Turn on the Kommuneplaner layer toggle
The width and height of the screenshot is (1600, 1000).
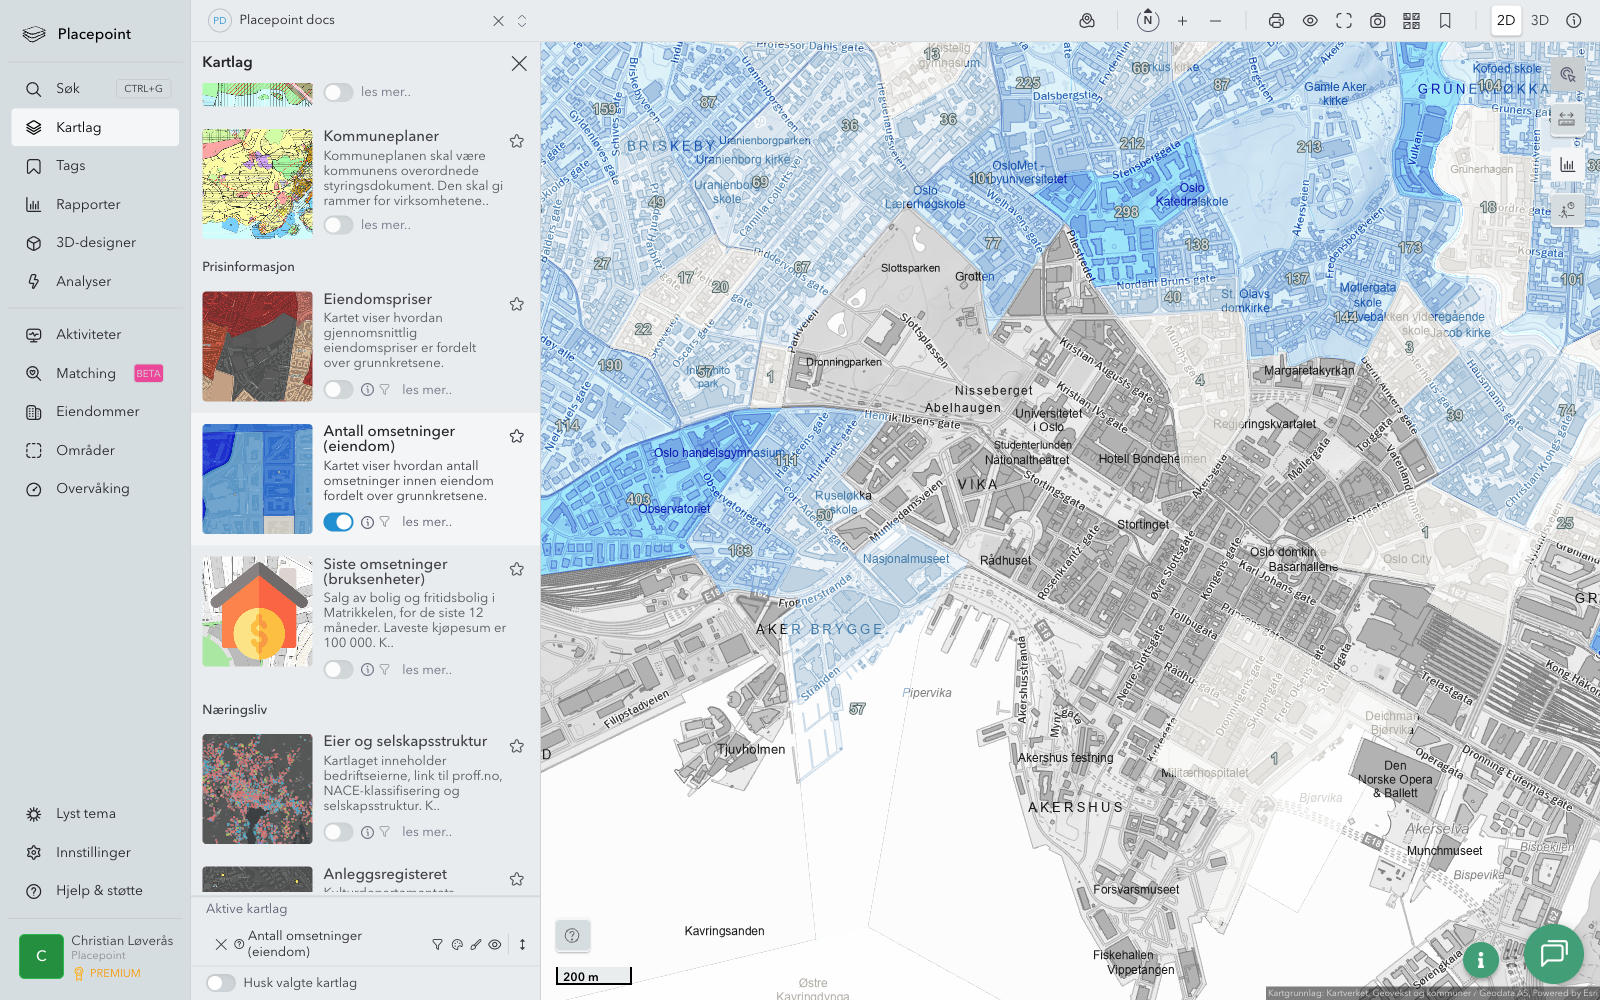(338, 225)
